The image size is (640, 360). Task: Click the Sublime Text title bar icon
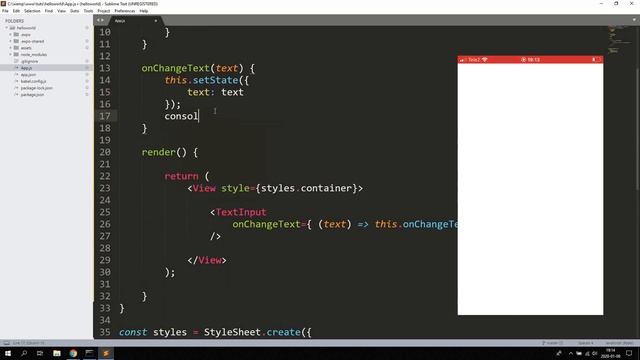tap(3, 3)
